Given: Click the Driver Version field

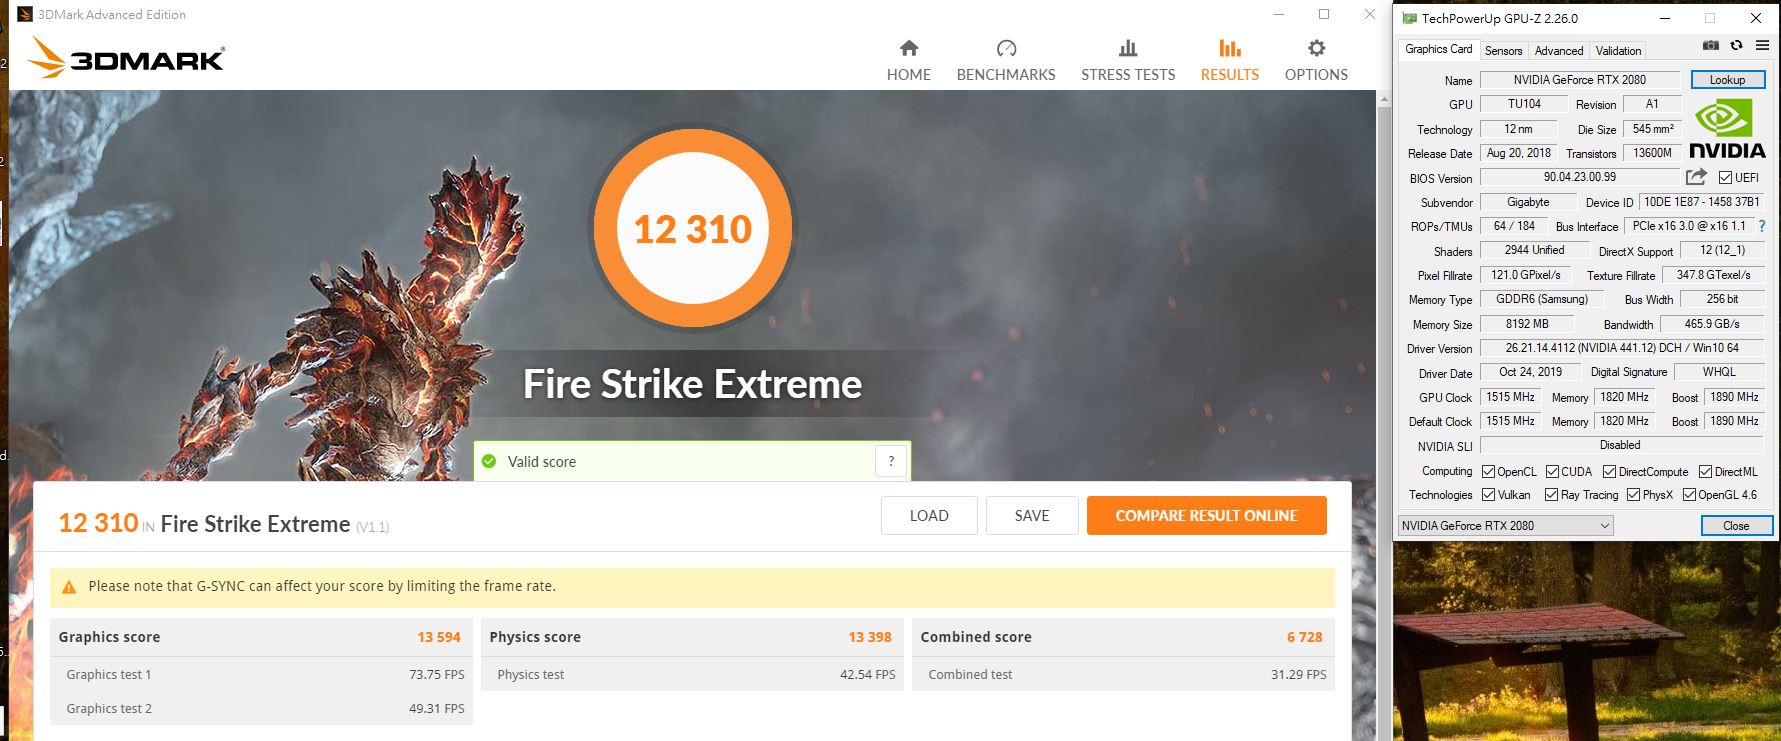Looking at the screenshot, I should coord(1621,348).
